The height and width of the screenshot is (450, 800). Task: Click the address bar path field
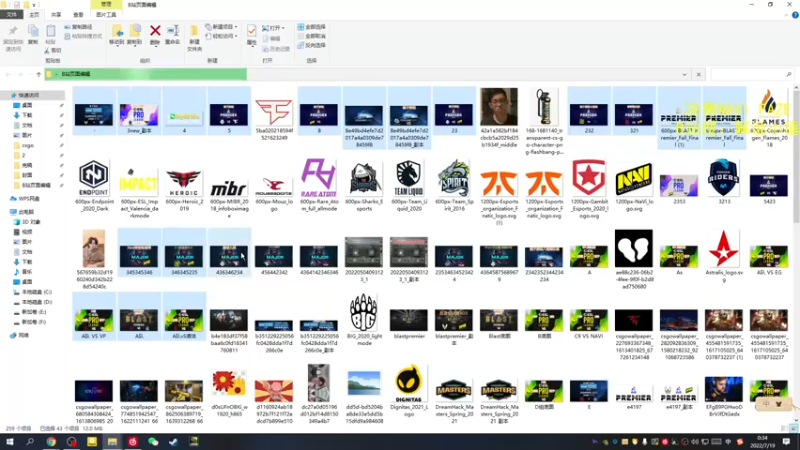pos(366,74)
